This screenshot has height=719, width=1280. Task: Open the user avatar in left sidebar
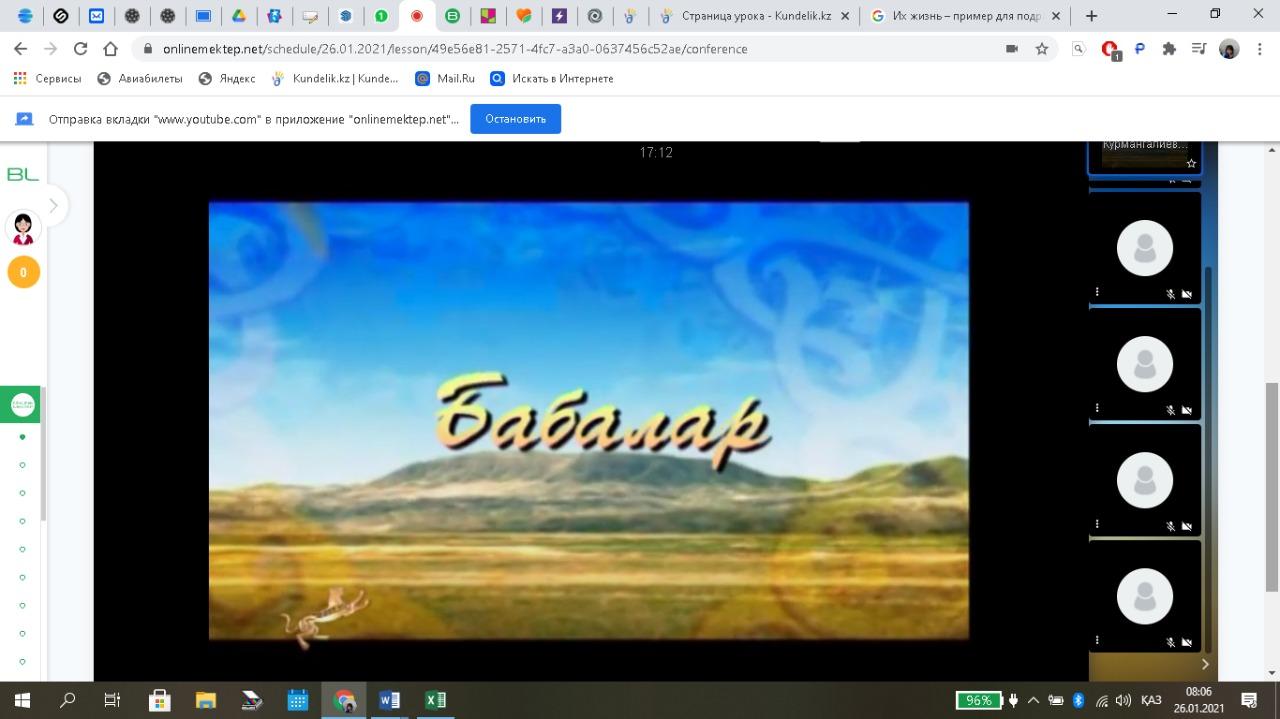23,228
